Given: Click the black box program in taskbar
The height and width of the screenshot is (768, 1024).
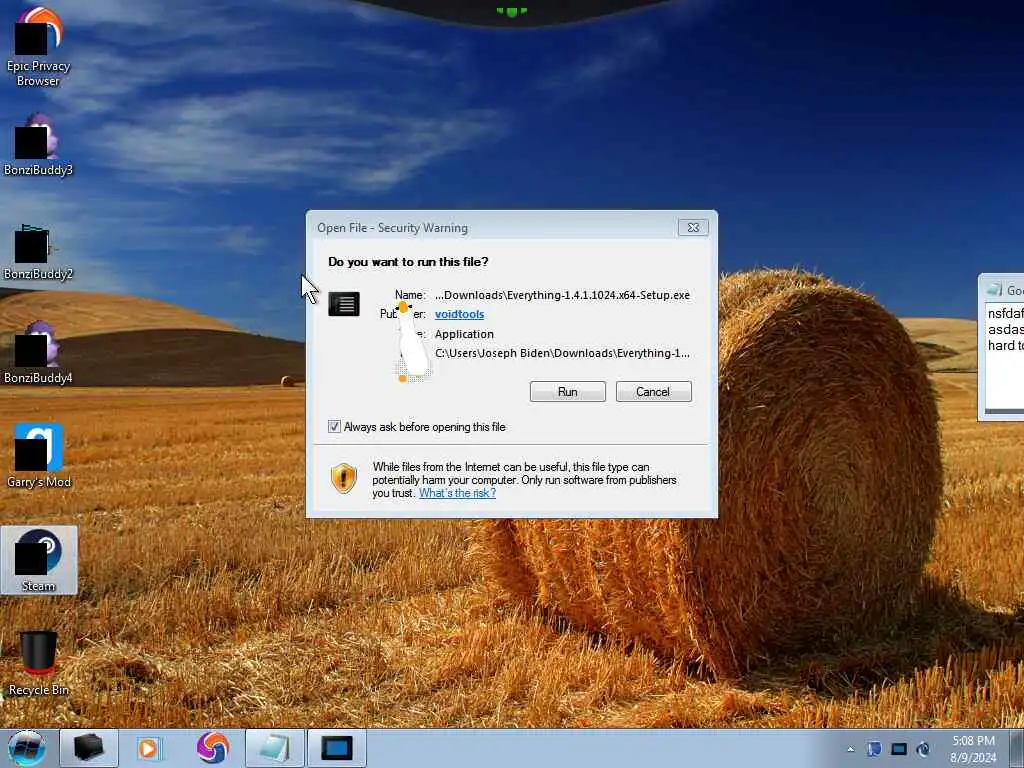Looking at the screenshot, I should (89, 748).
